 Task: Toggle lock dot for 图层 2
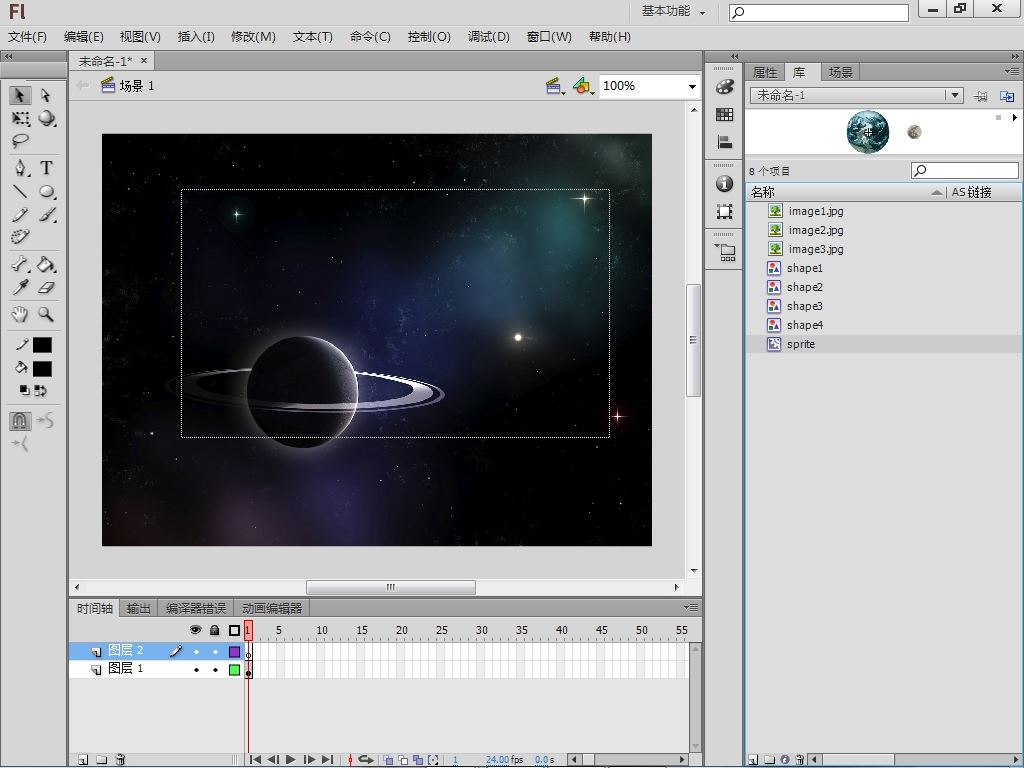(x=215, y=651)
